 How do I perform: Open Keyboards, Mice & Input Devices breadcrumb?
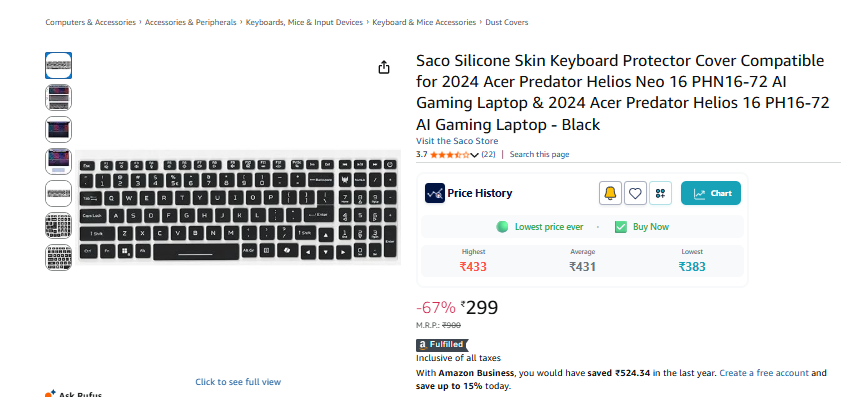304,22
